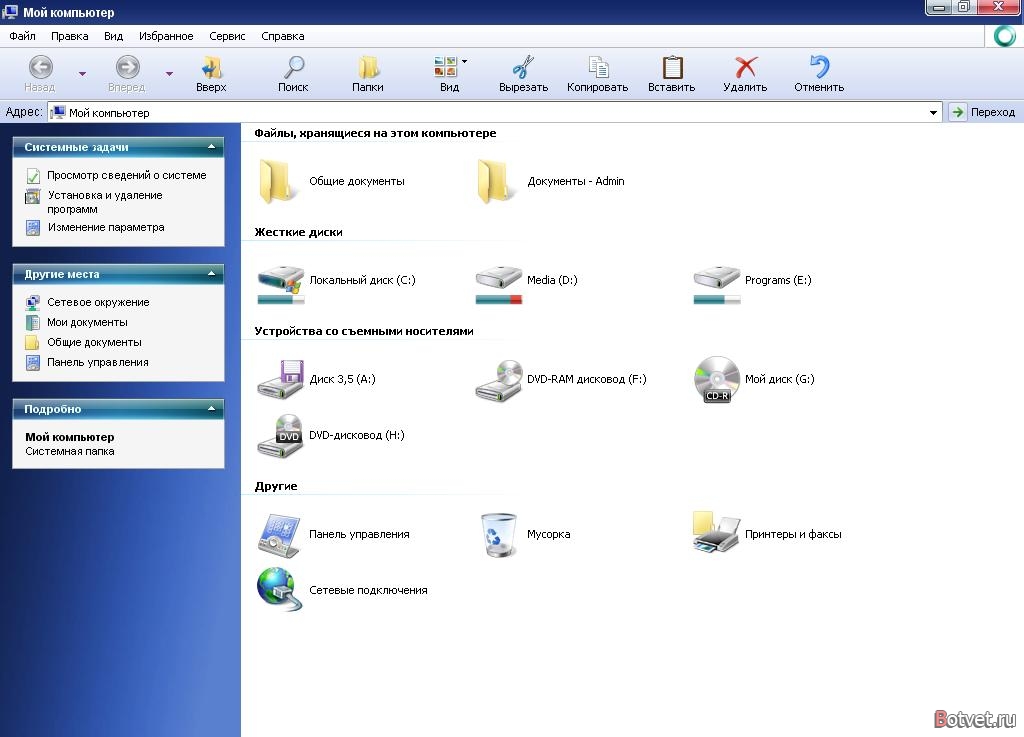Open the Вперед history dropdown arrow
1024x737 pixels.
coord(169,74)
